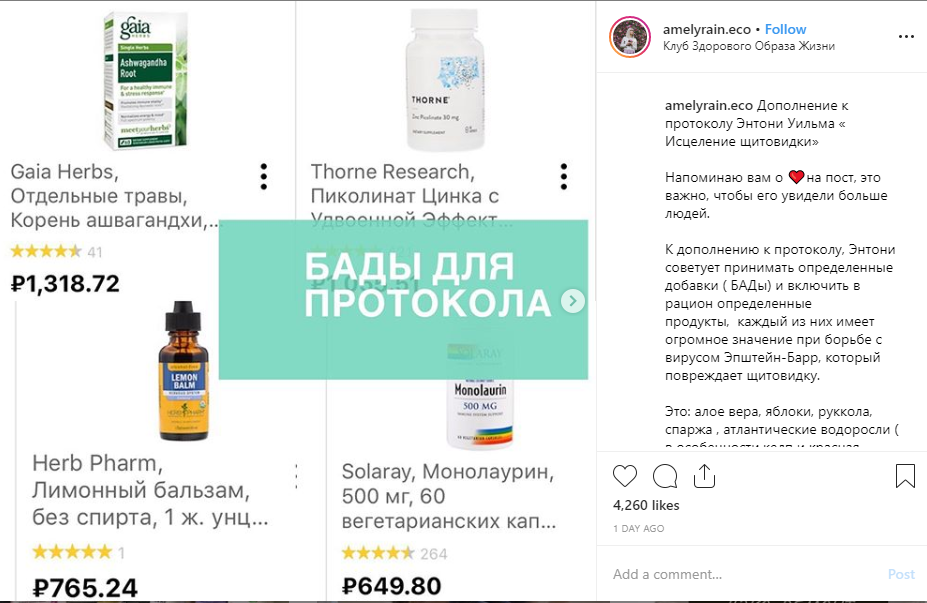Open the Gaia Ashwagandha Root product image
This screenshot has width=927, height=603.
[x=145, y=80]
